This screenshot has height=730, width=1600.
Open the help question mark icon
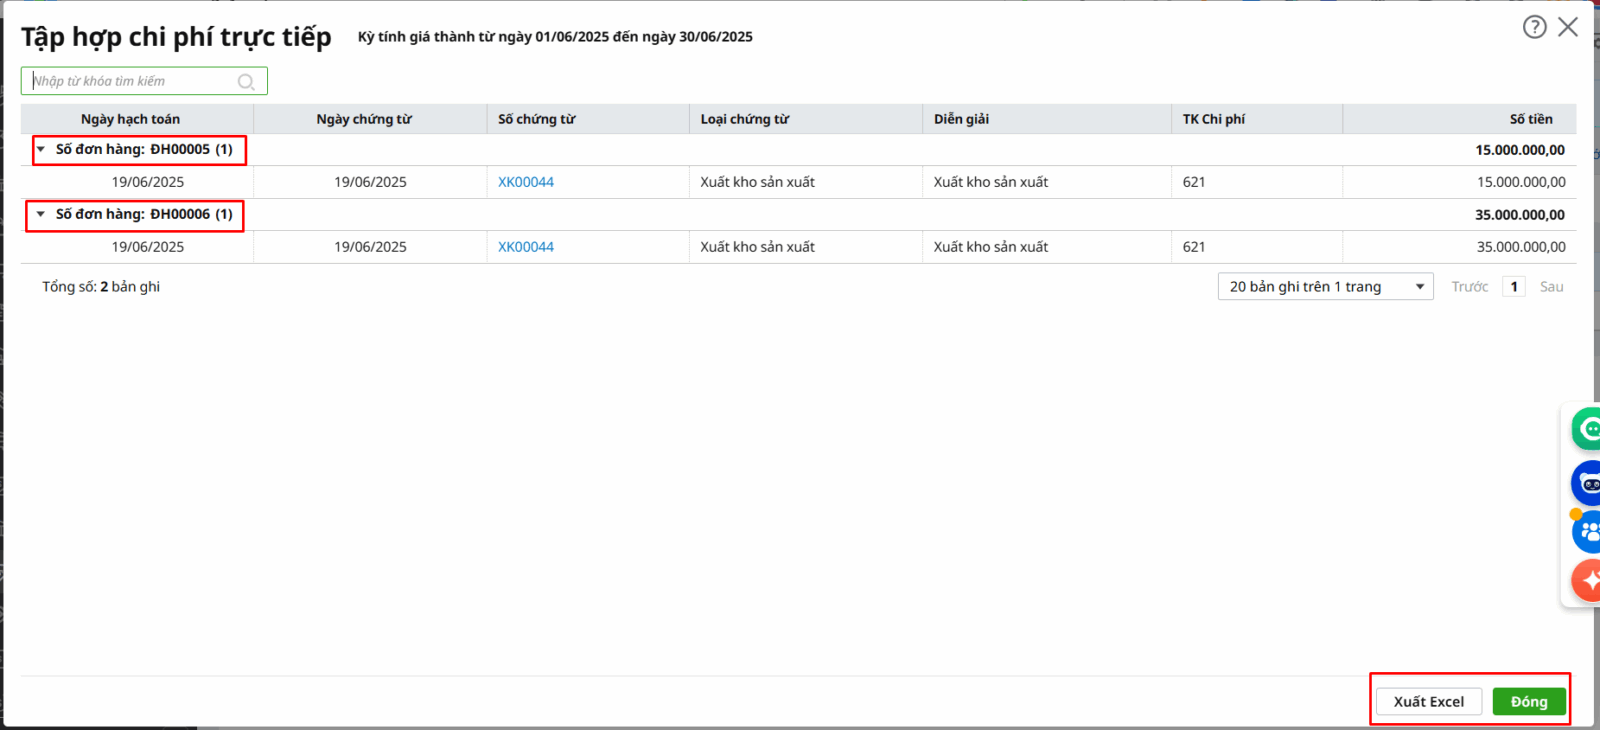[x=1534, y=27]
